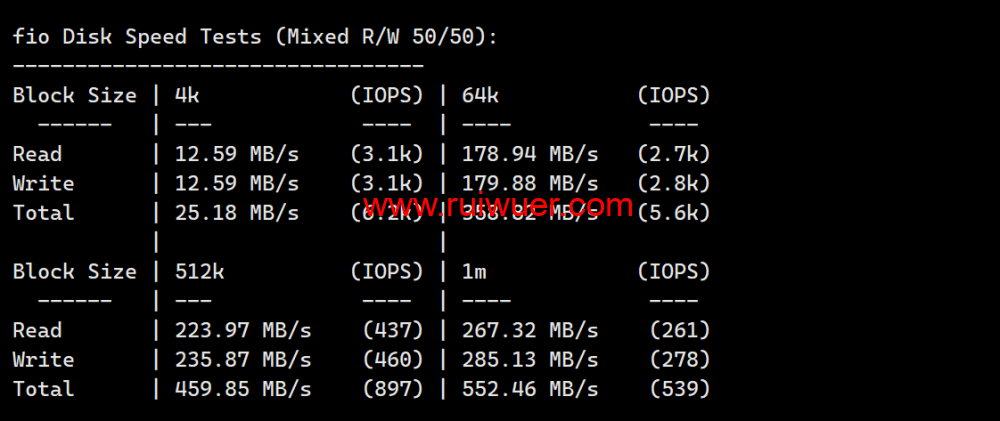Click the (5.6k) IOPS total value
The height and width of the screenshot is (421, 1000).
click(x=674, y=213)
